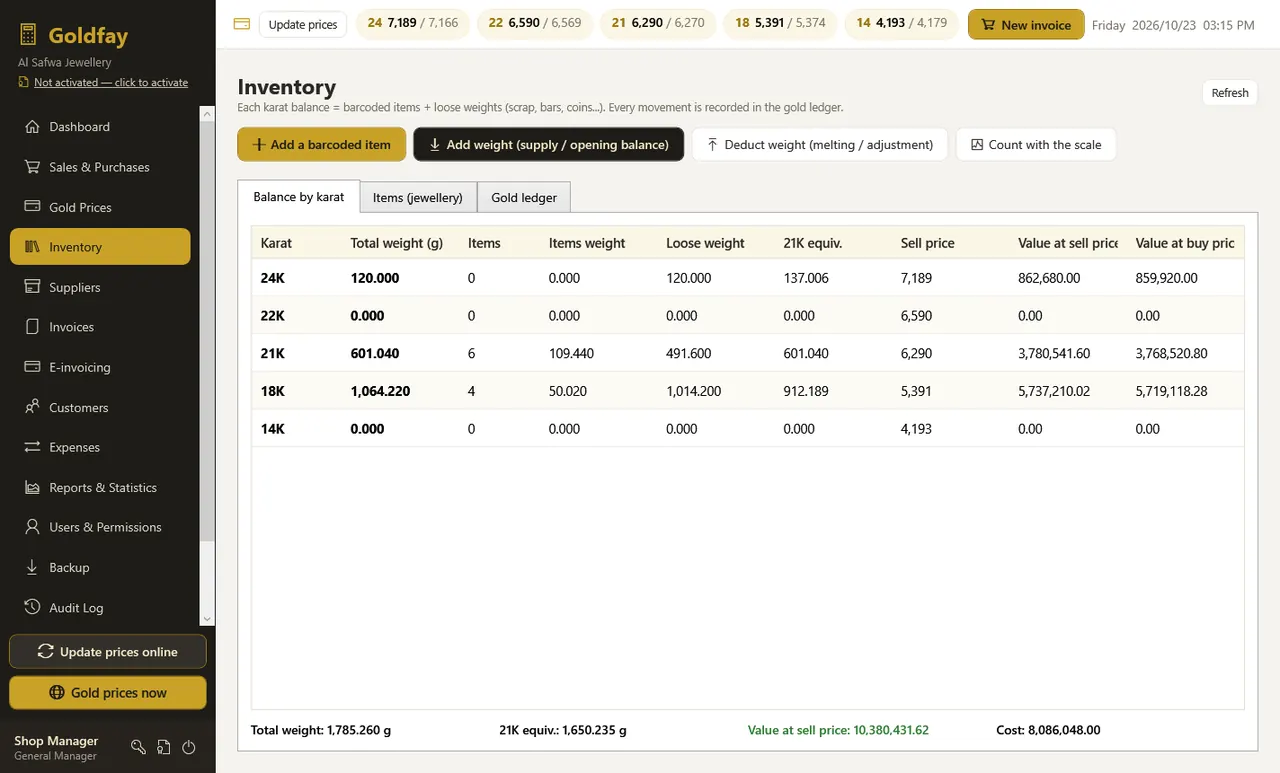Open the certificate document icon in the sidebar footer
This screenshot has width=1280, height=773.
[163, 747]
